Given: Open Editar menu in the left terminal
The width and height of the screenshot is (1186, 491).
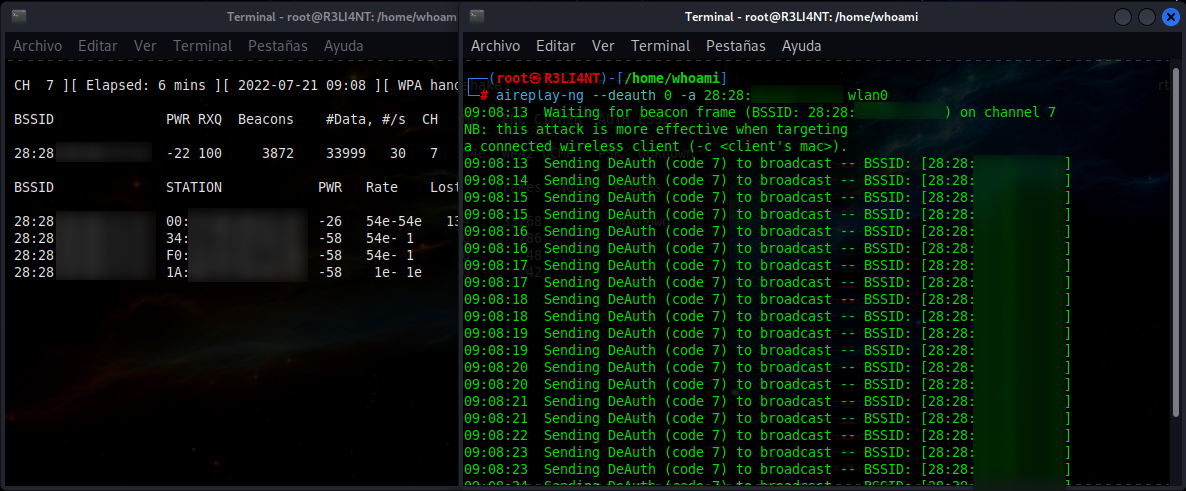Looking at the screenshot, I should tap(98, 46).
